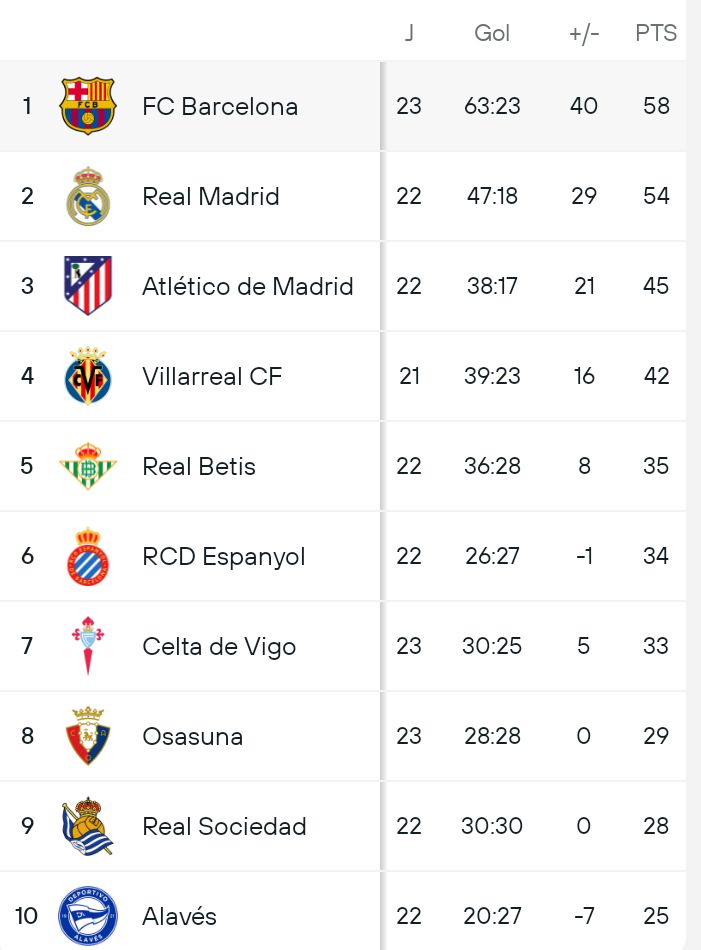
Task: Select the RCD Espanyol team name
Action: 224,556
